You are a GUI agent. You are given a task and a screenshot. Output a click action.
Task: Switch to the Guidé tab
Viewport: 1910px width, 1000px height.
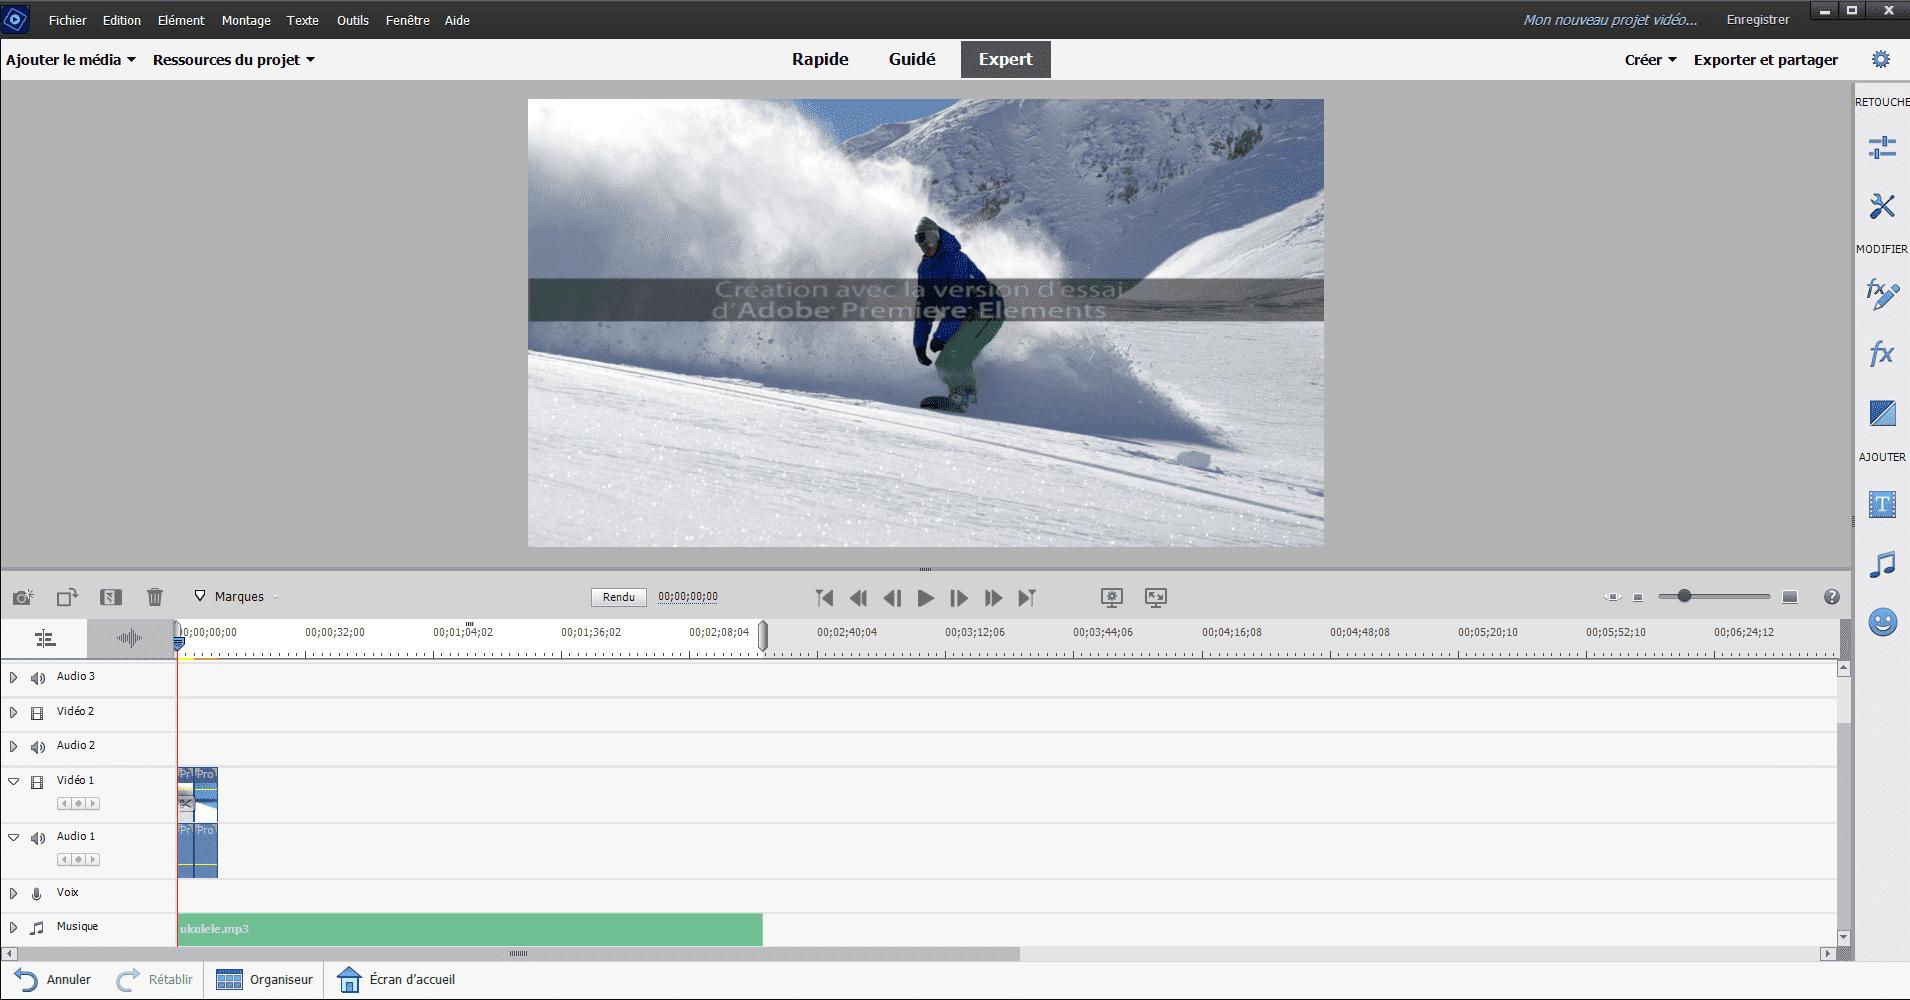point(911,59)
